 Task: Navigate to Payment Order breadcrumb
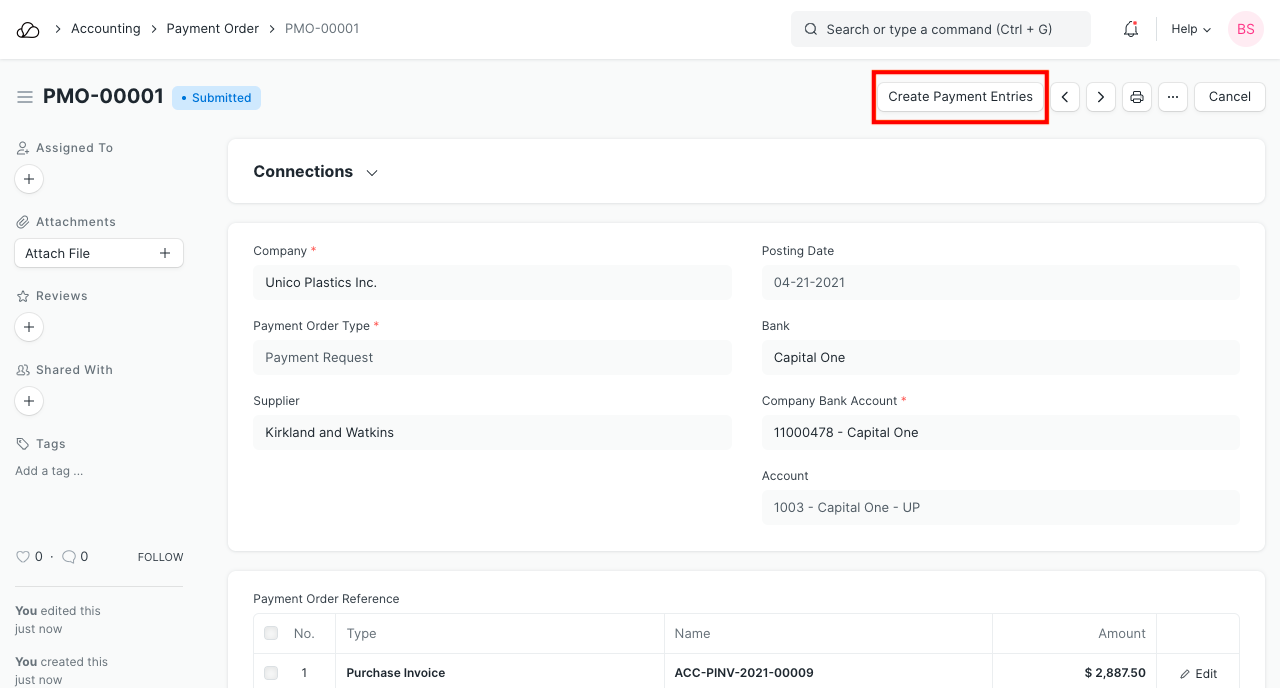tap(212, 29)
